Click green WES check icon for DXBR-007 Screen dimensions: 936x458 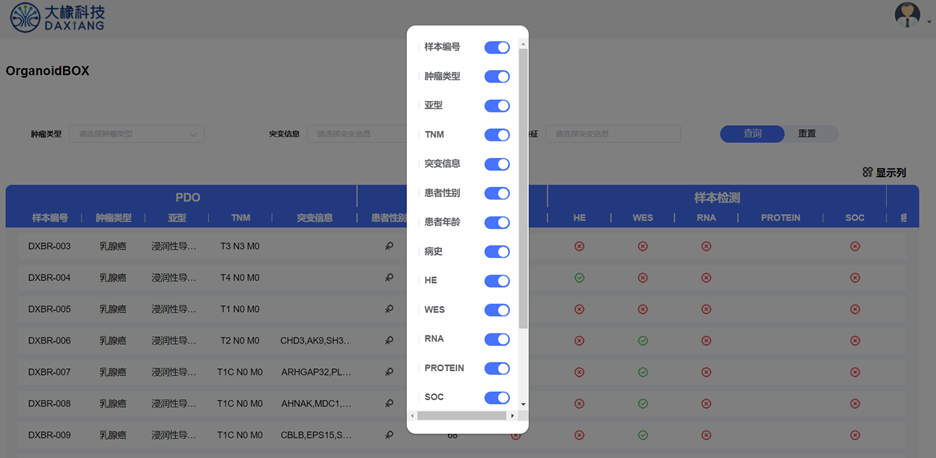point(642,372)
